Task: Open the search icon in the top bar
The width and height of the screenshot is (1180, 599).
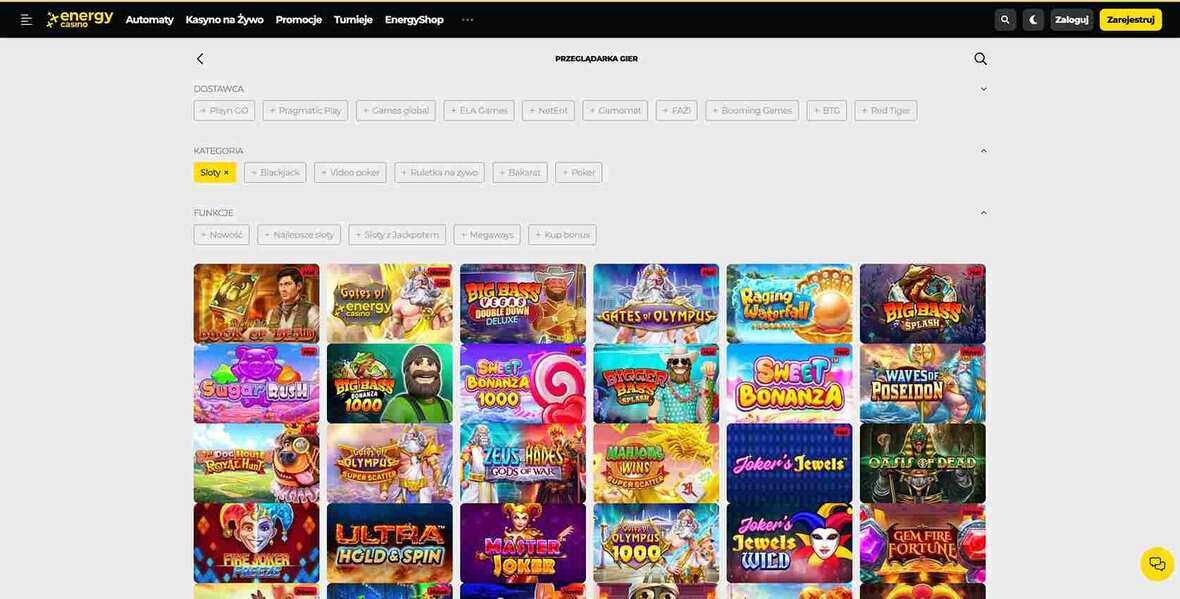Action: (x=1005, y=20)
